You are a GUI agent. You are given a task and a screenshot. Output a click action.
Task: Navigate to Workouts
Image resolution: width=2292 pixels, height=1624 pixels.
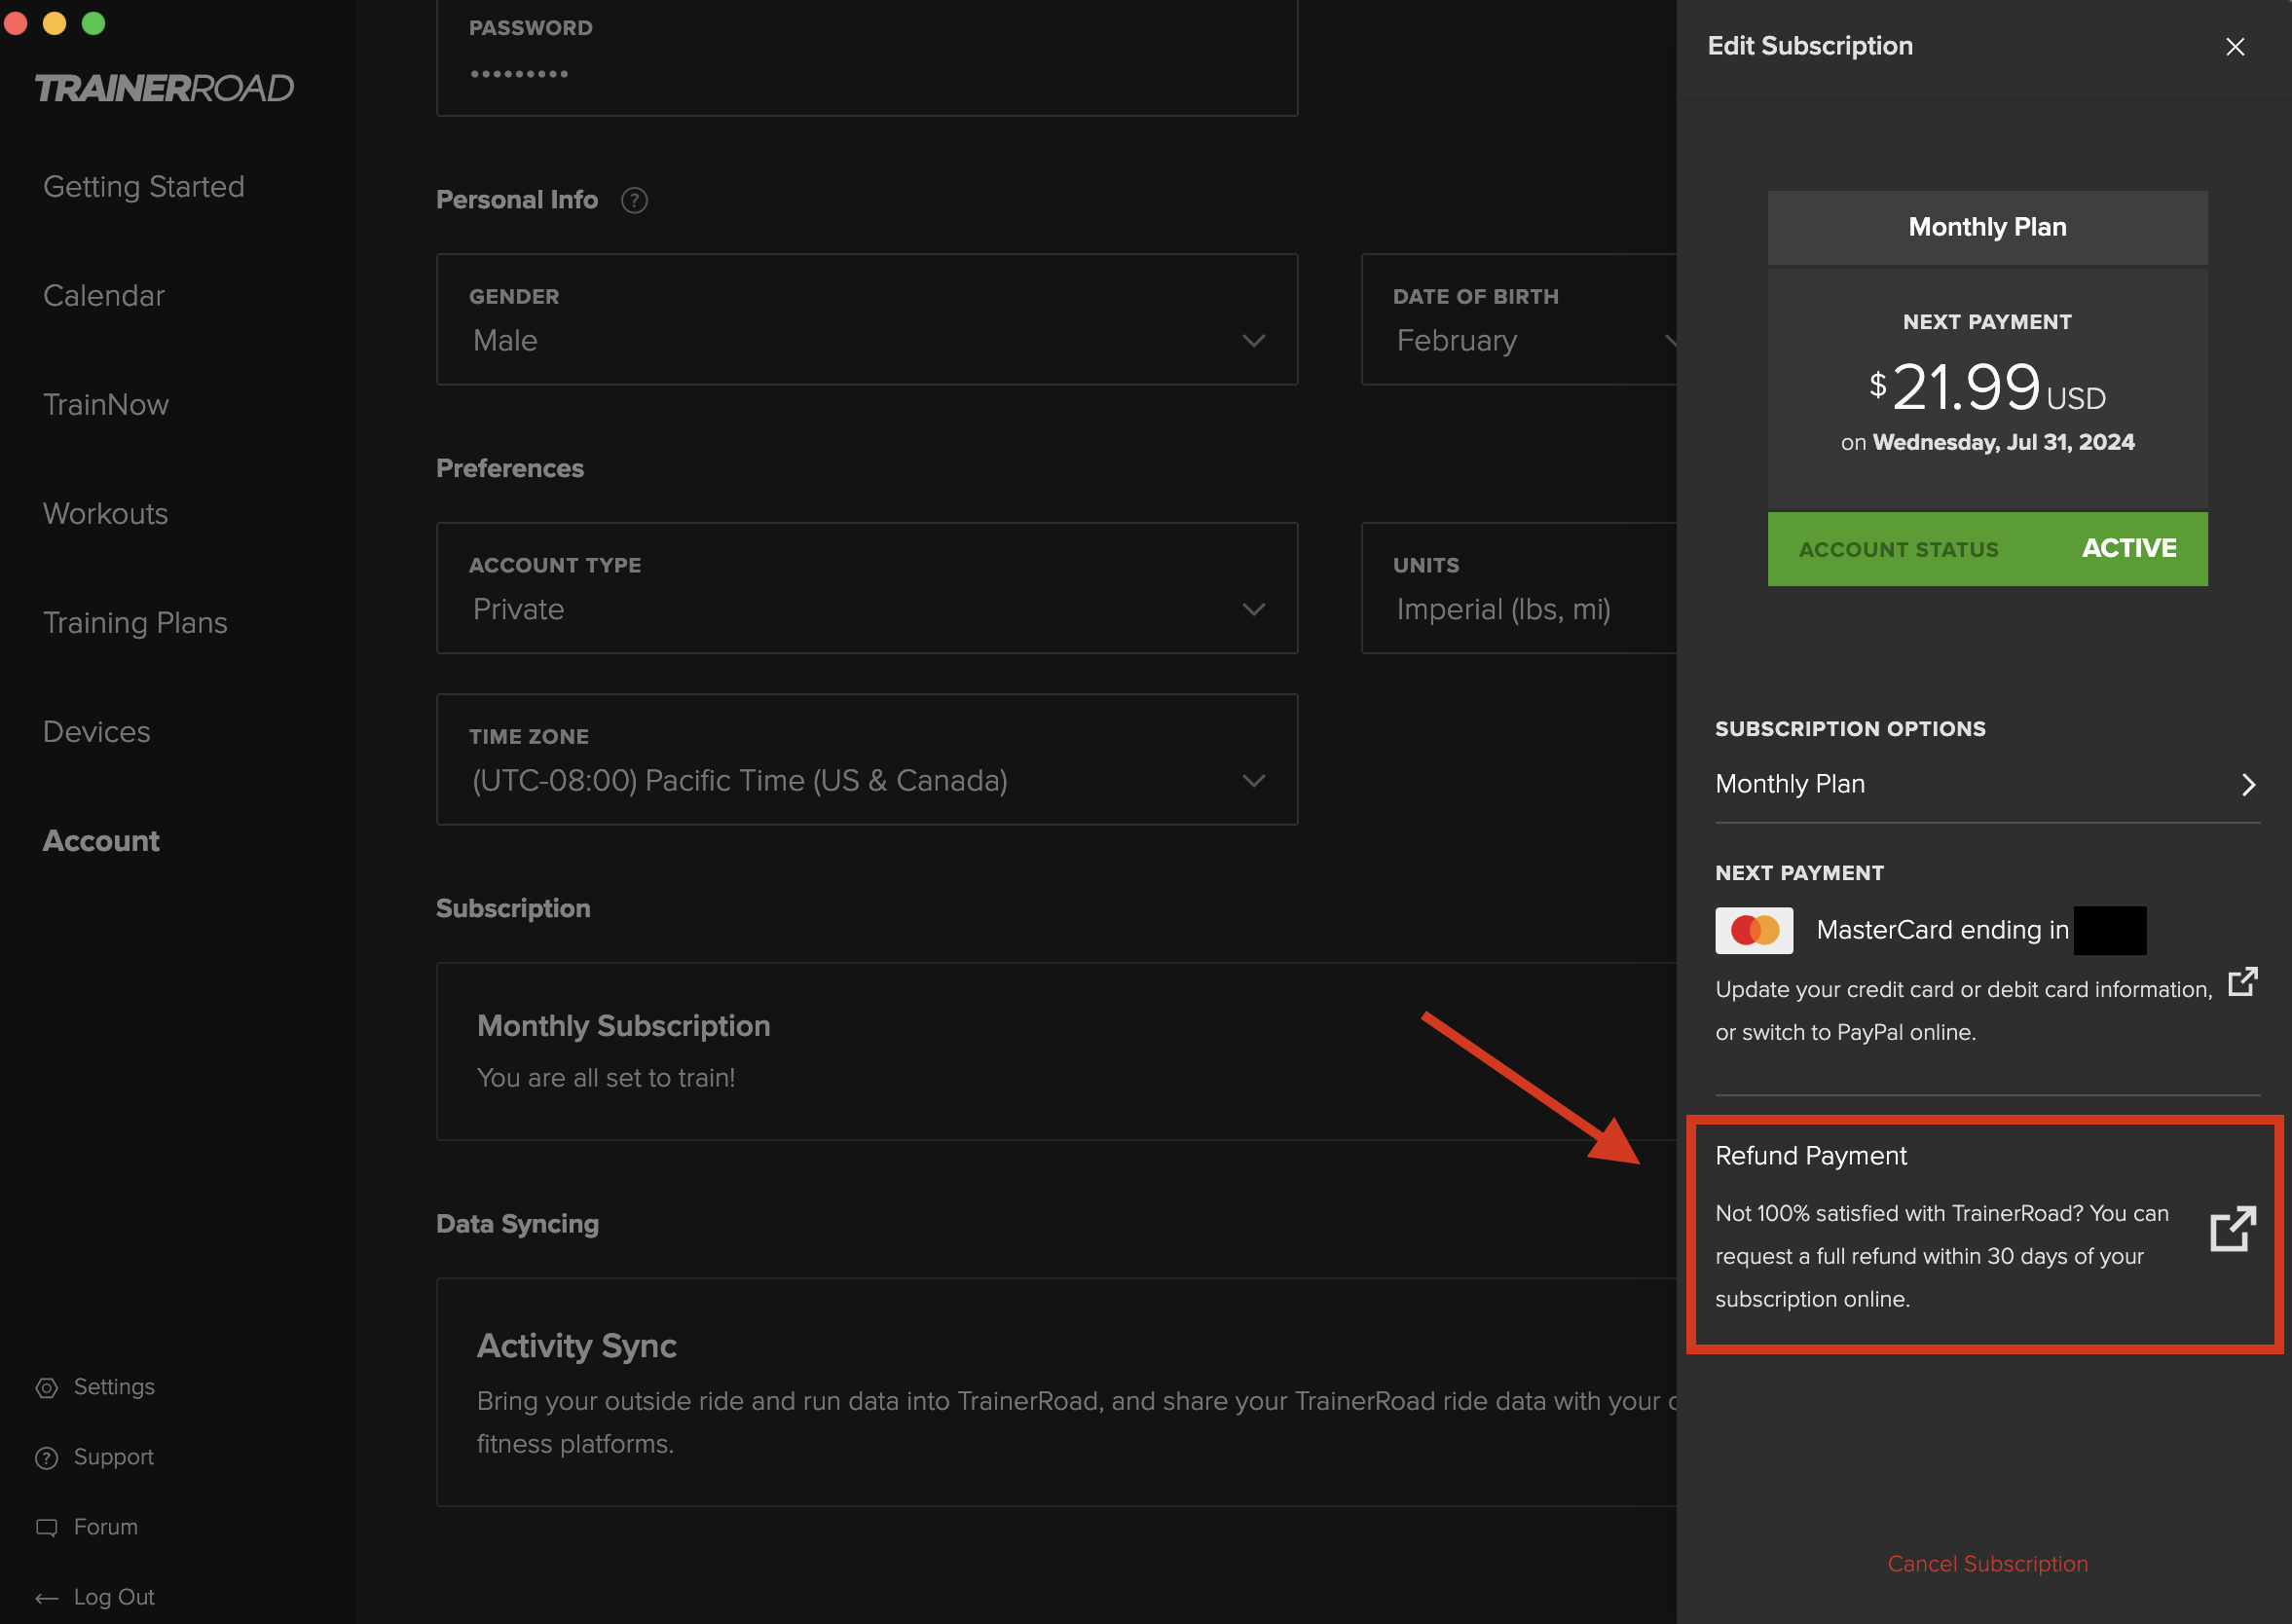coord(106,514)
